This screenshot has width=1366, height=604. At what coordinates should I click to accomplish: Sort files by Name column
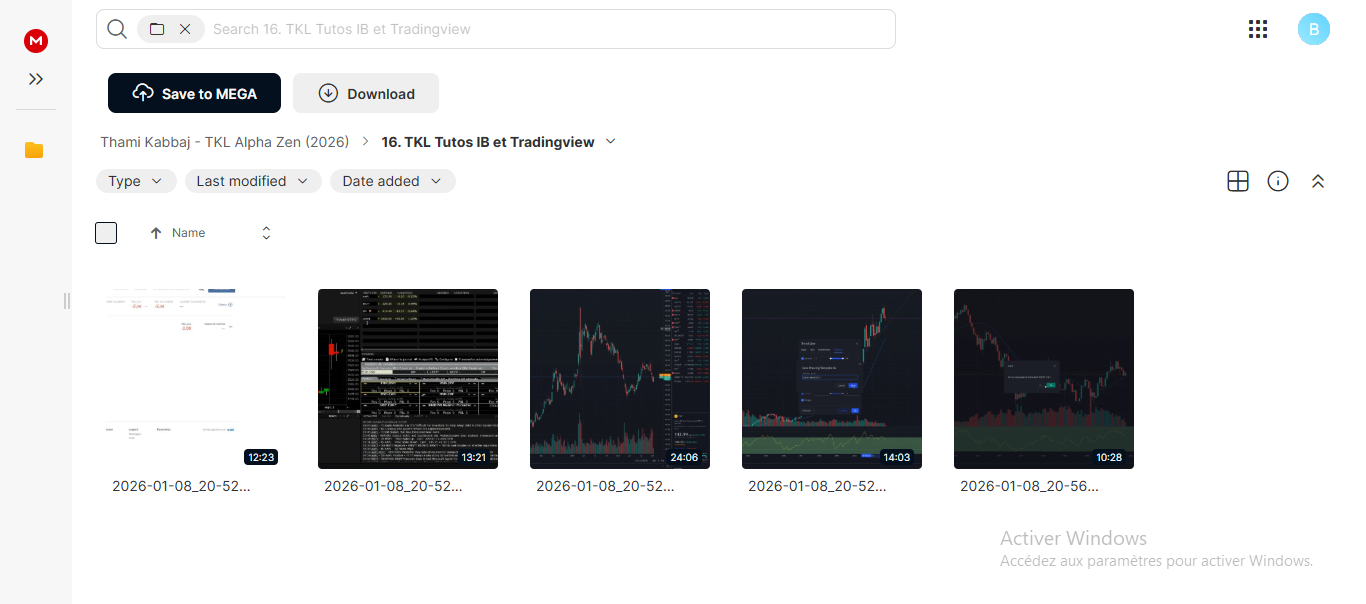point(188,233)
